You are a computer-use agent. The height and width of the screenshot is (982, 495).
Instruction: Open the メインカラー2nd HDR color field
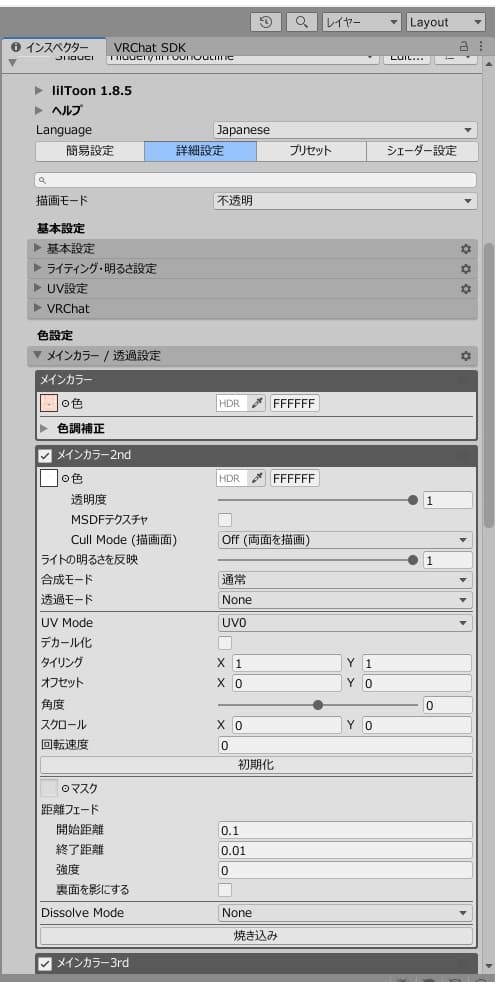pos(233,478)
